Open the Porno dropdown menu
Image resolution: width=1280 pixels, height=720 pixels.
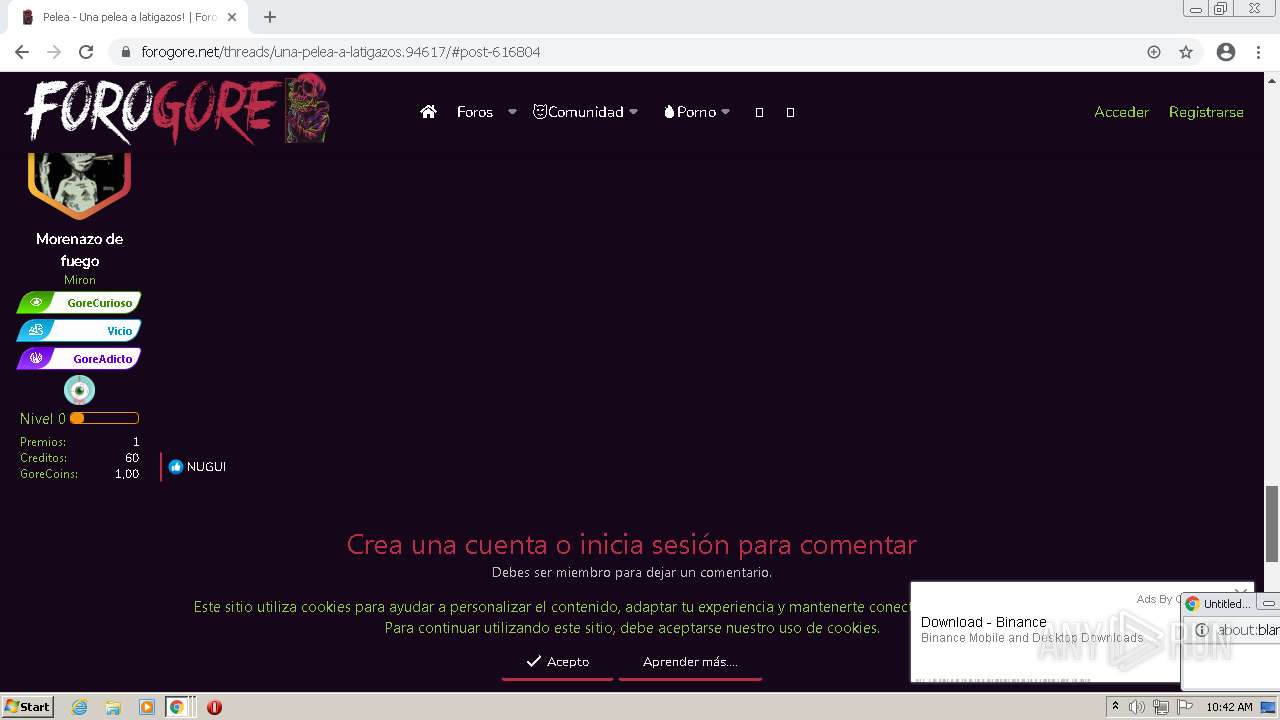coord(697,112)
